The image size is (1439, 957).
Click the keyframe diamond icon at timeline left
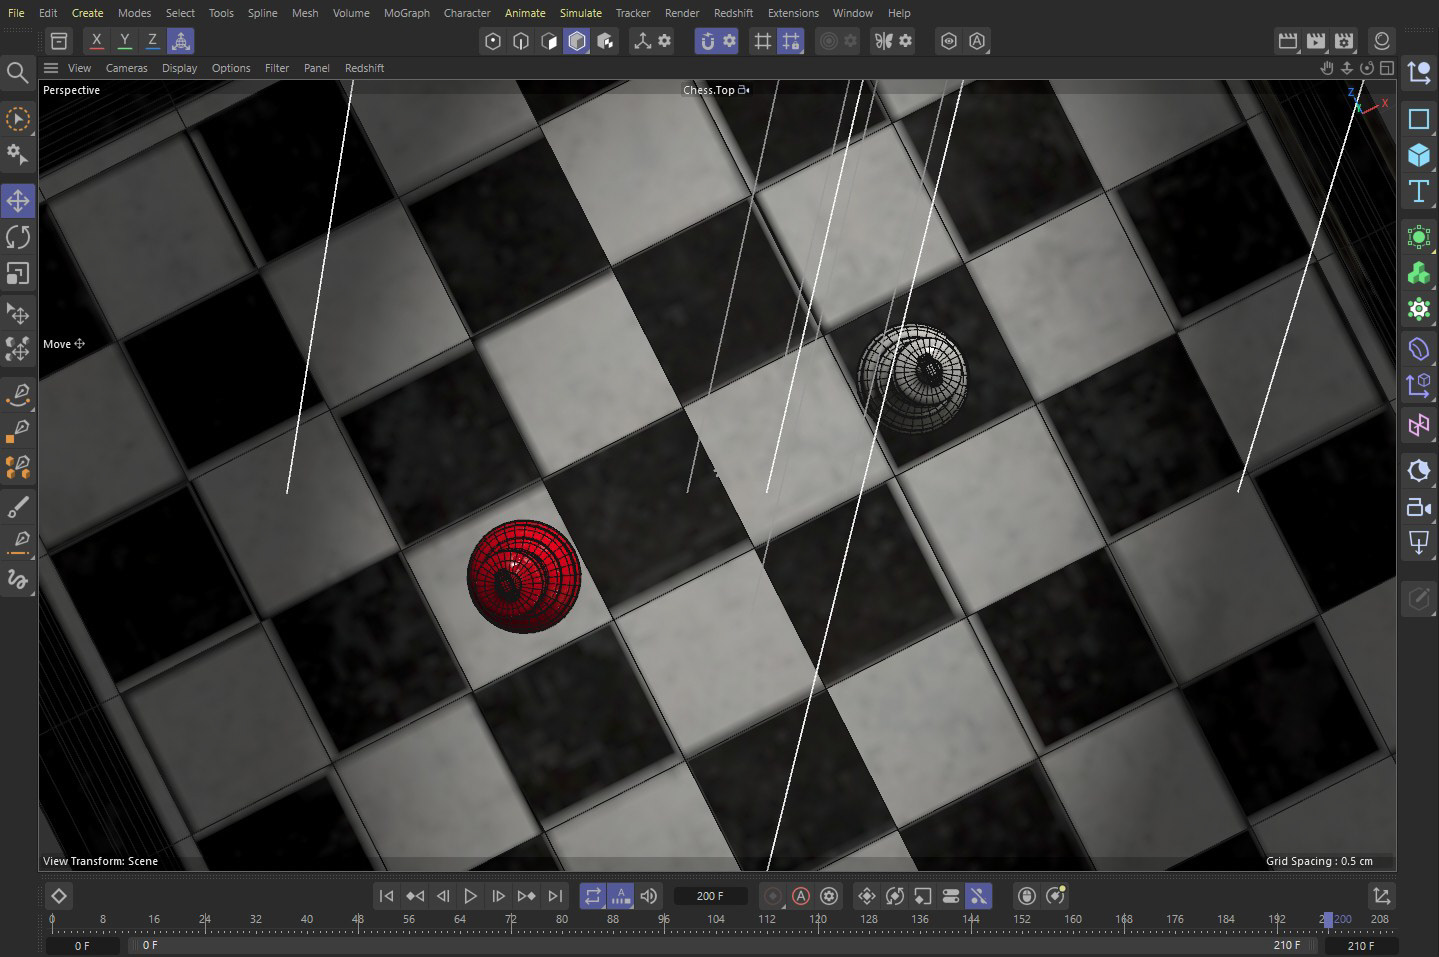[x=59, y=896]
